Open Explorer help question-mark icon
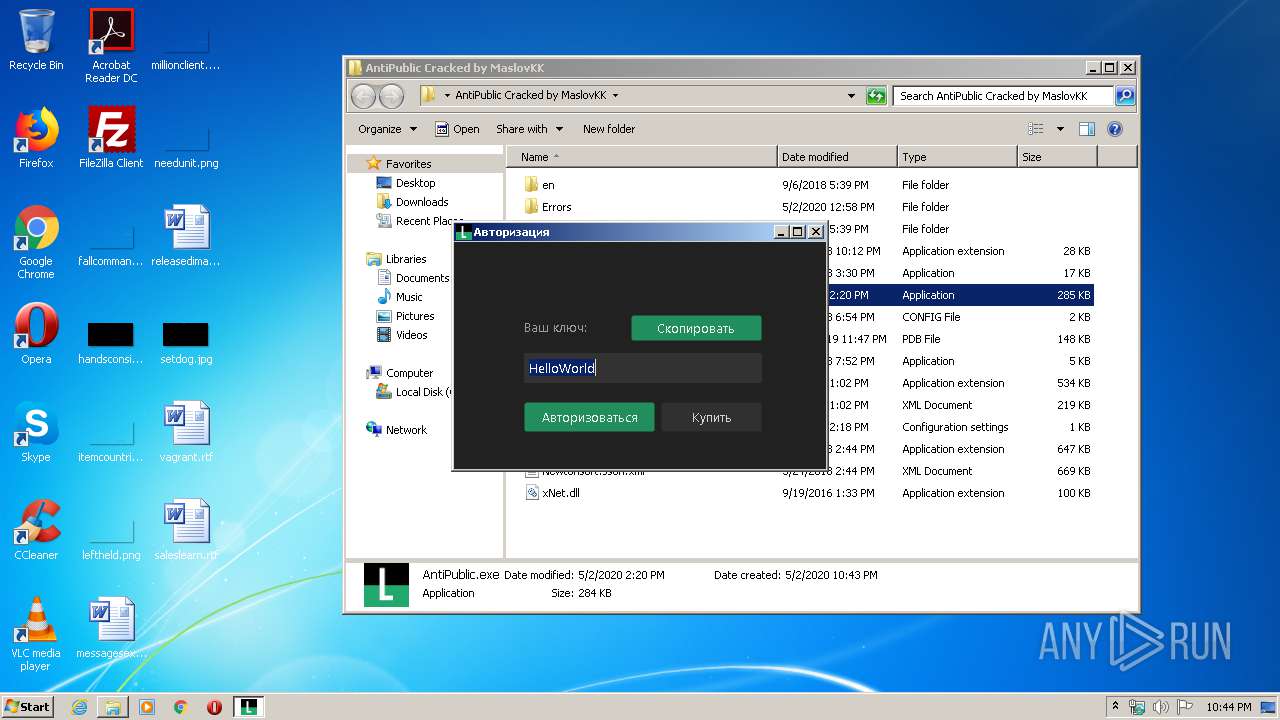This screenshot has width=1280, height=720. 1115,129
